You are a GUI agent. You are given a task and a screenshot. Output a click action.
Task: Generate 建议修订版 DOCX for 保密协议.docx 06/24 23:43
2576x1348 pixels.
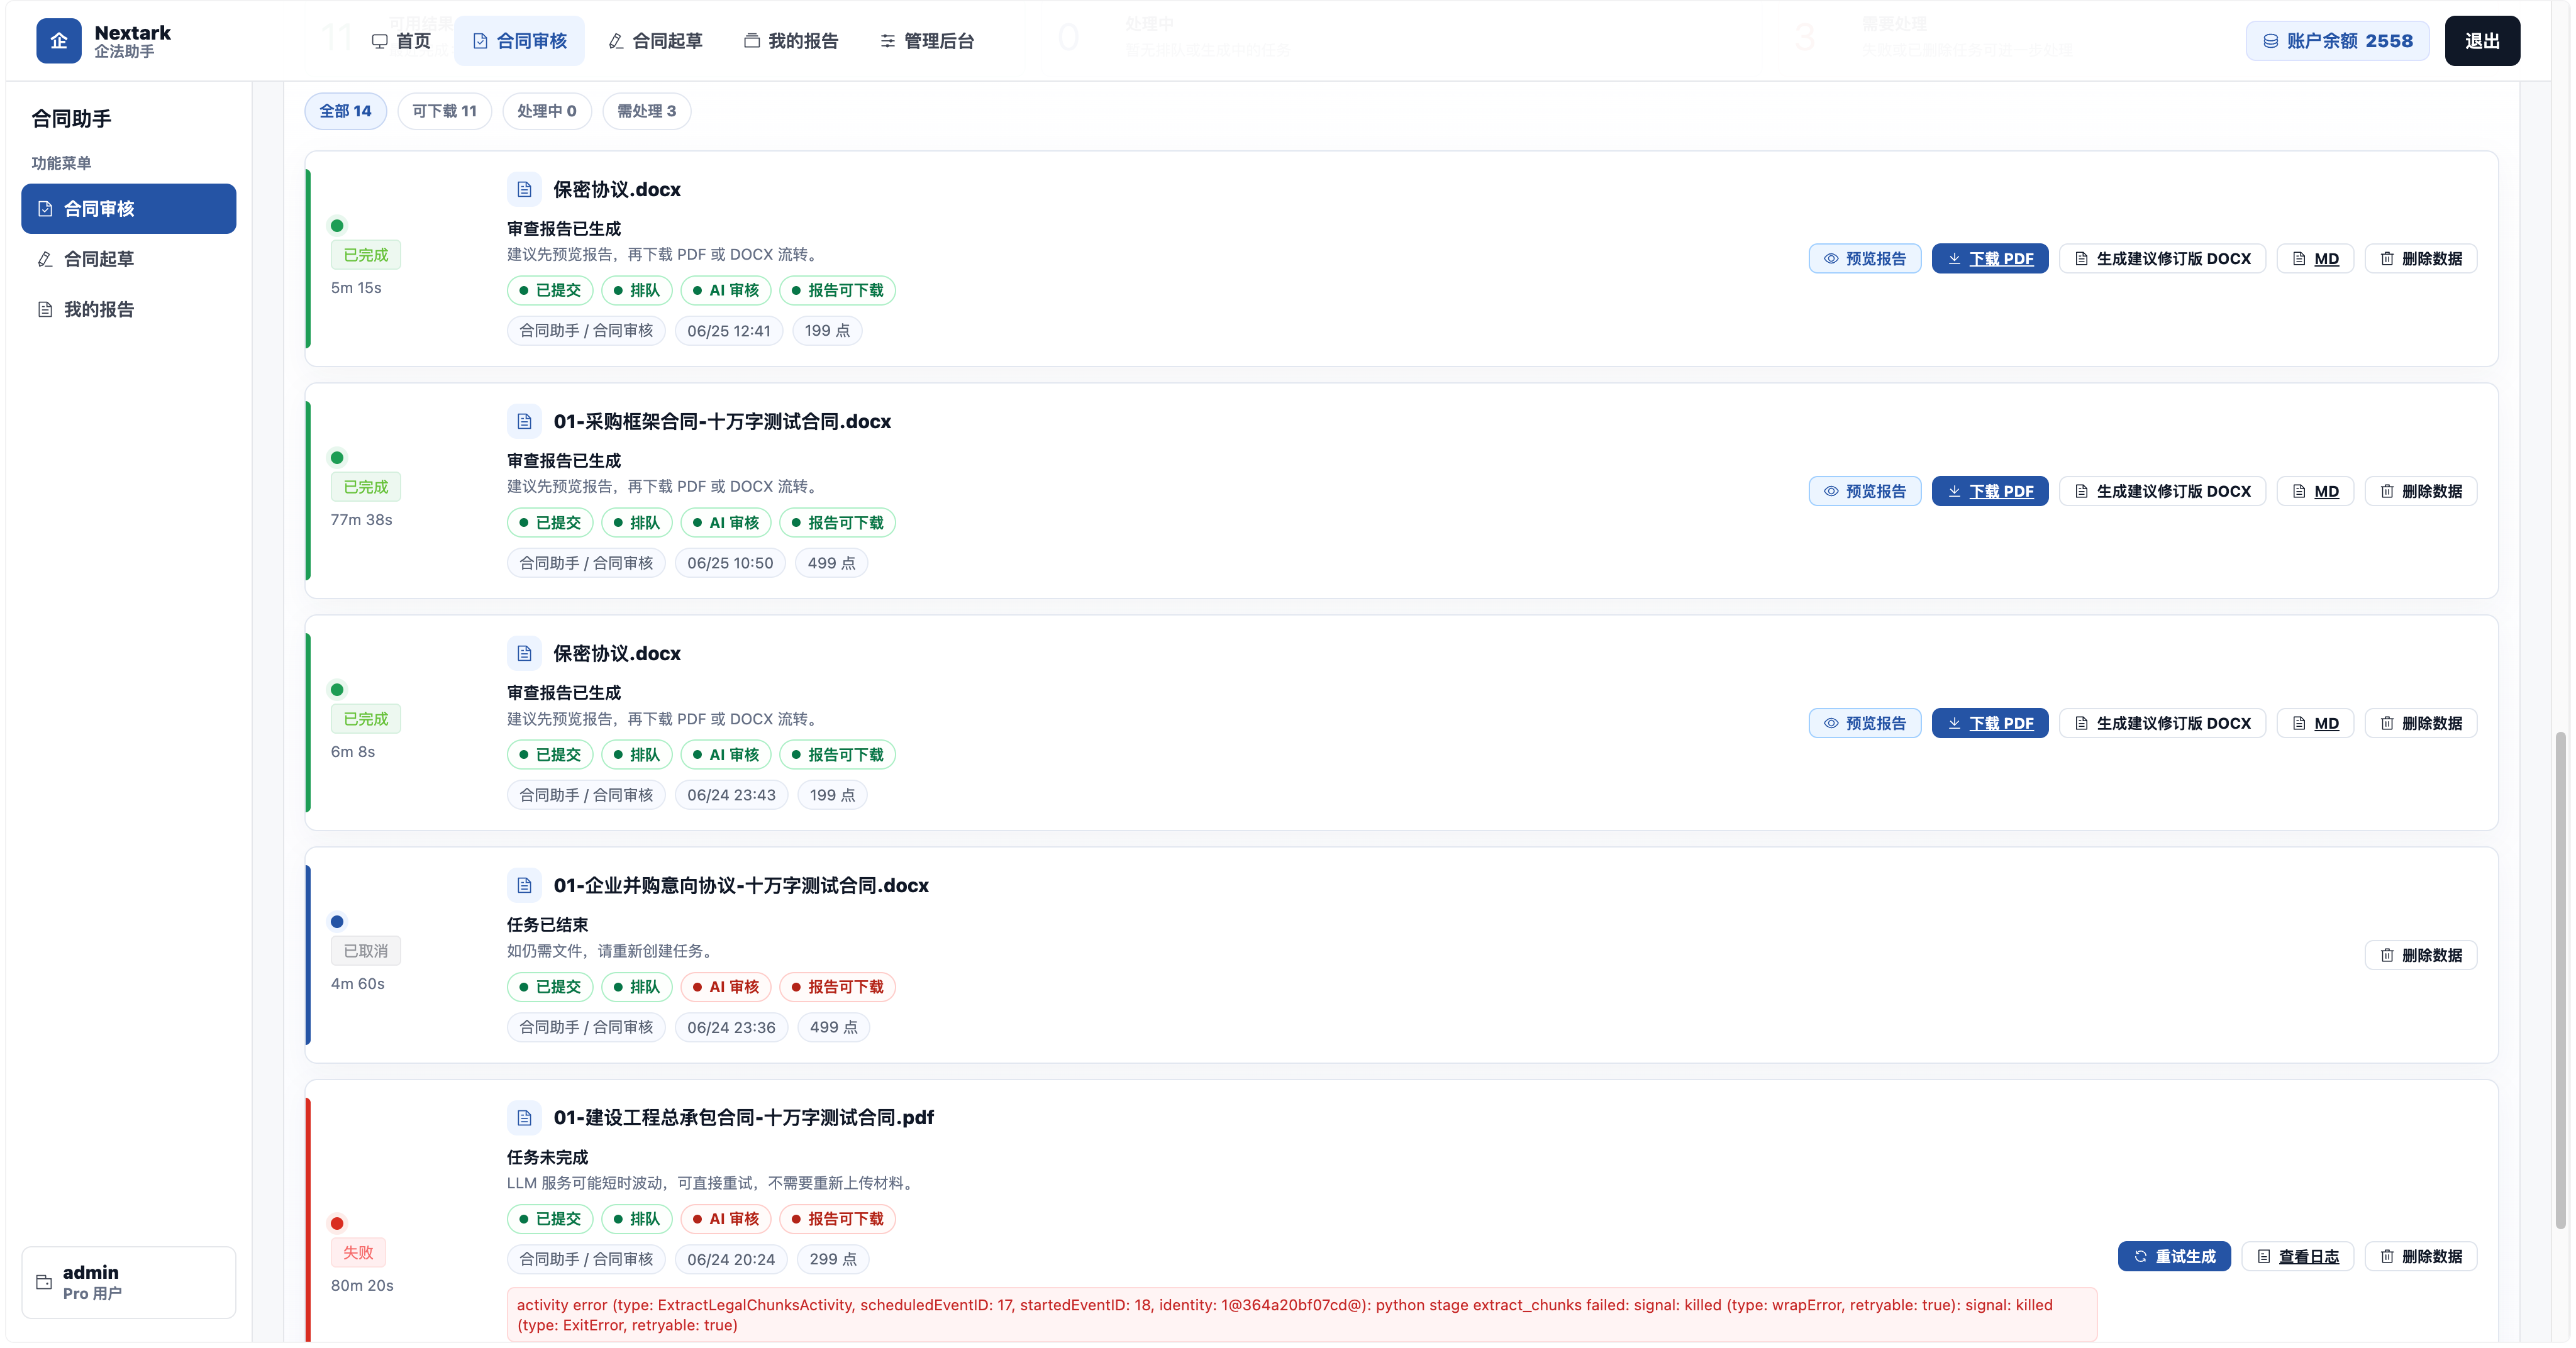tap(2162, 723)
